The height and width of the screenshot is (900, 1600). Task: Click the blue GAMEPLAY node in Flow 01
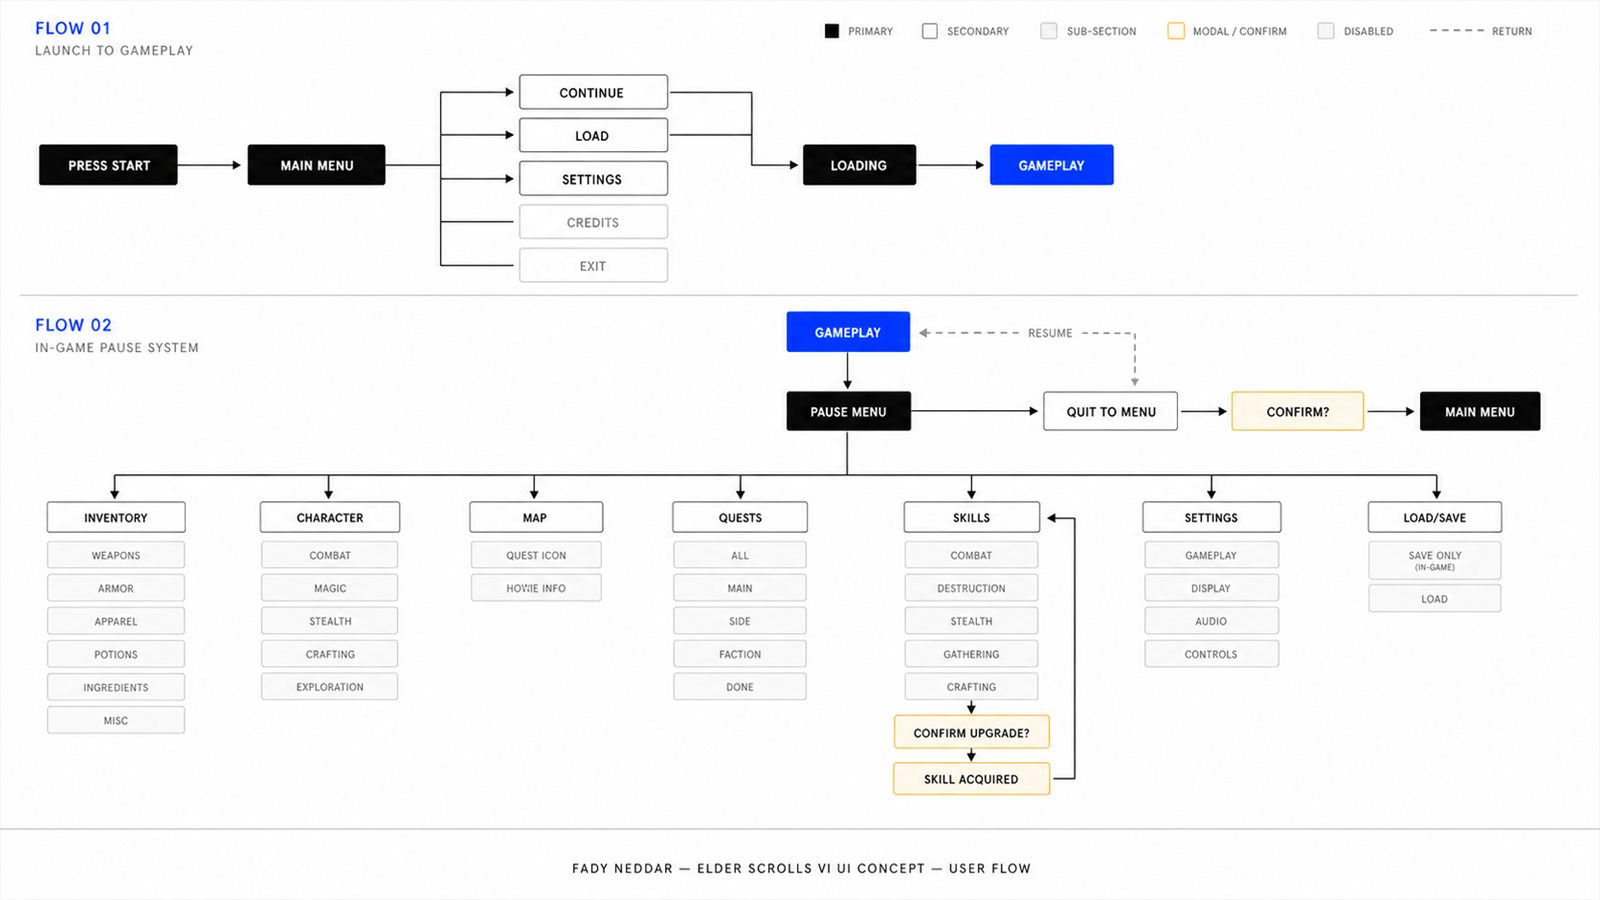(1051, 165)
